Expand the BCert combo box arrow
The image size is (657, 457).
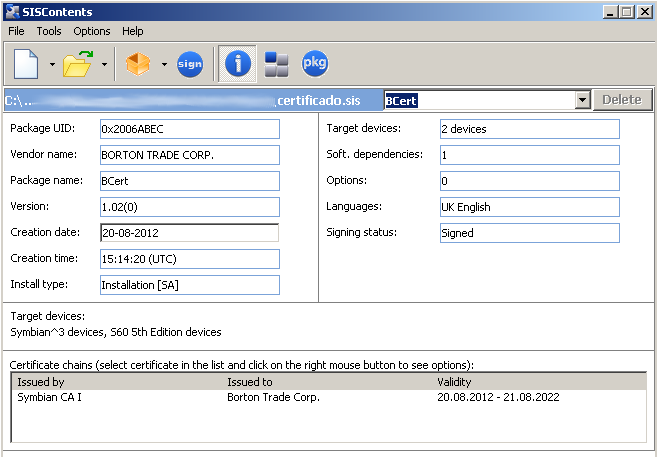coord(582,100)
